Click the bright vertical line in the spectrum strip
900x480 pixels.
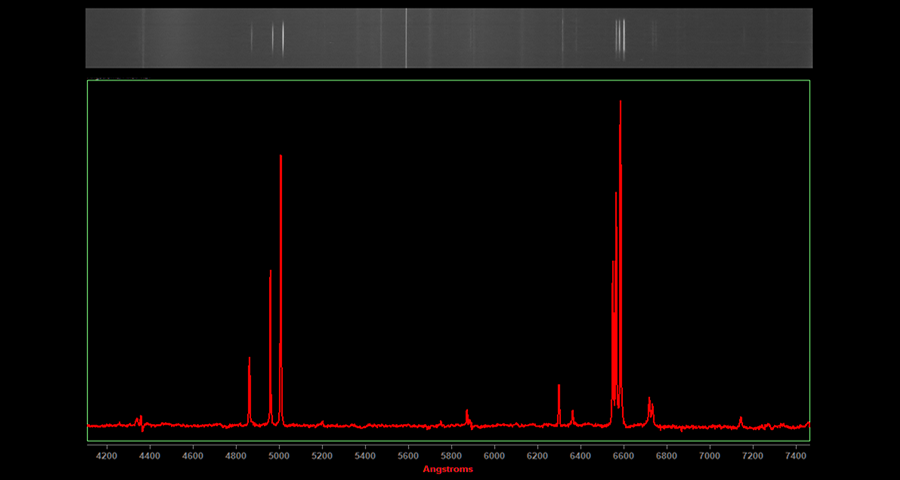[x=406, y=38]
